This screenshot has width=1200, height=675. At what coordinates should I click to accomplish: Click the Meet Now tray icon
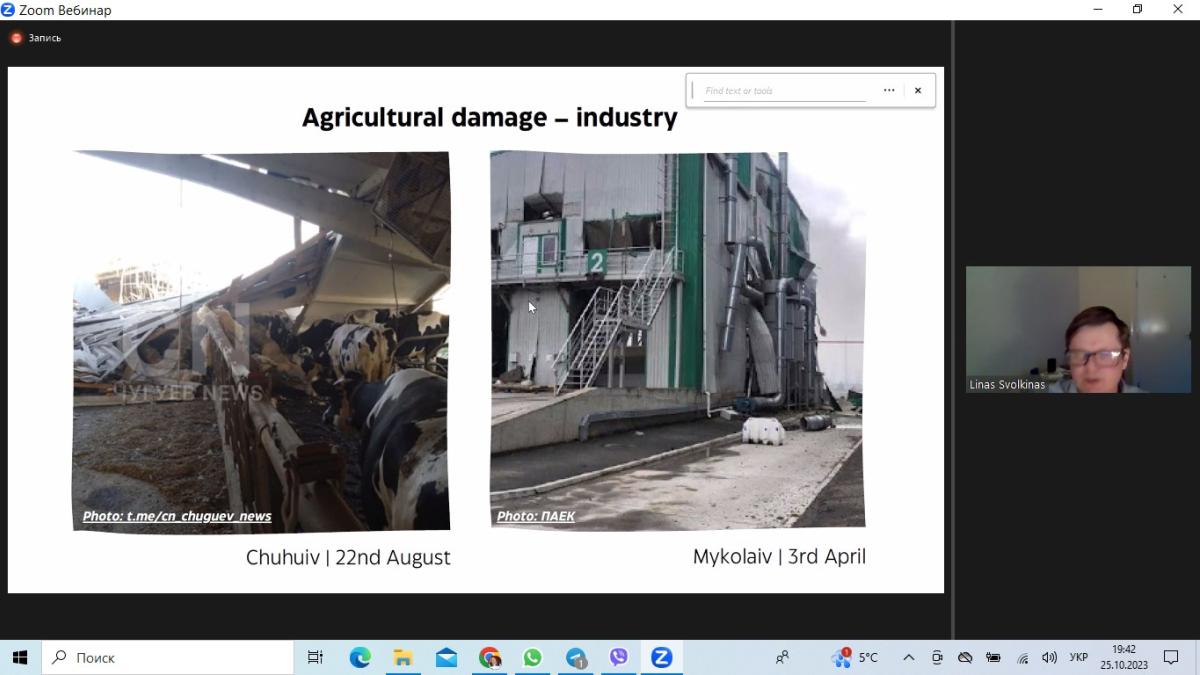click(937, 657)
